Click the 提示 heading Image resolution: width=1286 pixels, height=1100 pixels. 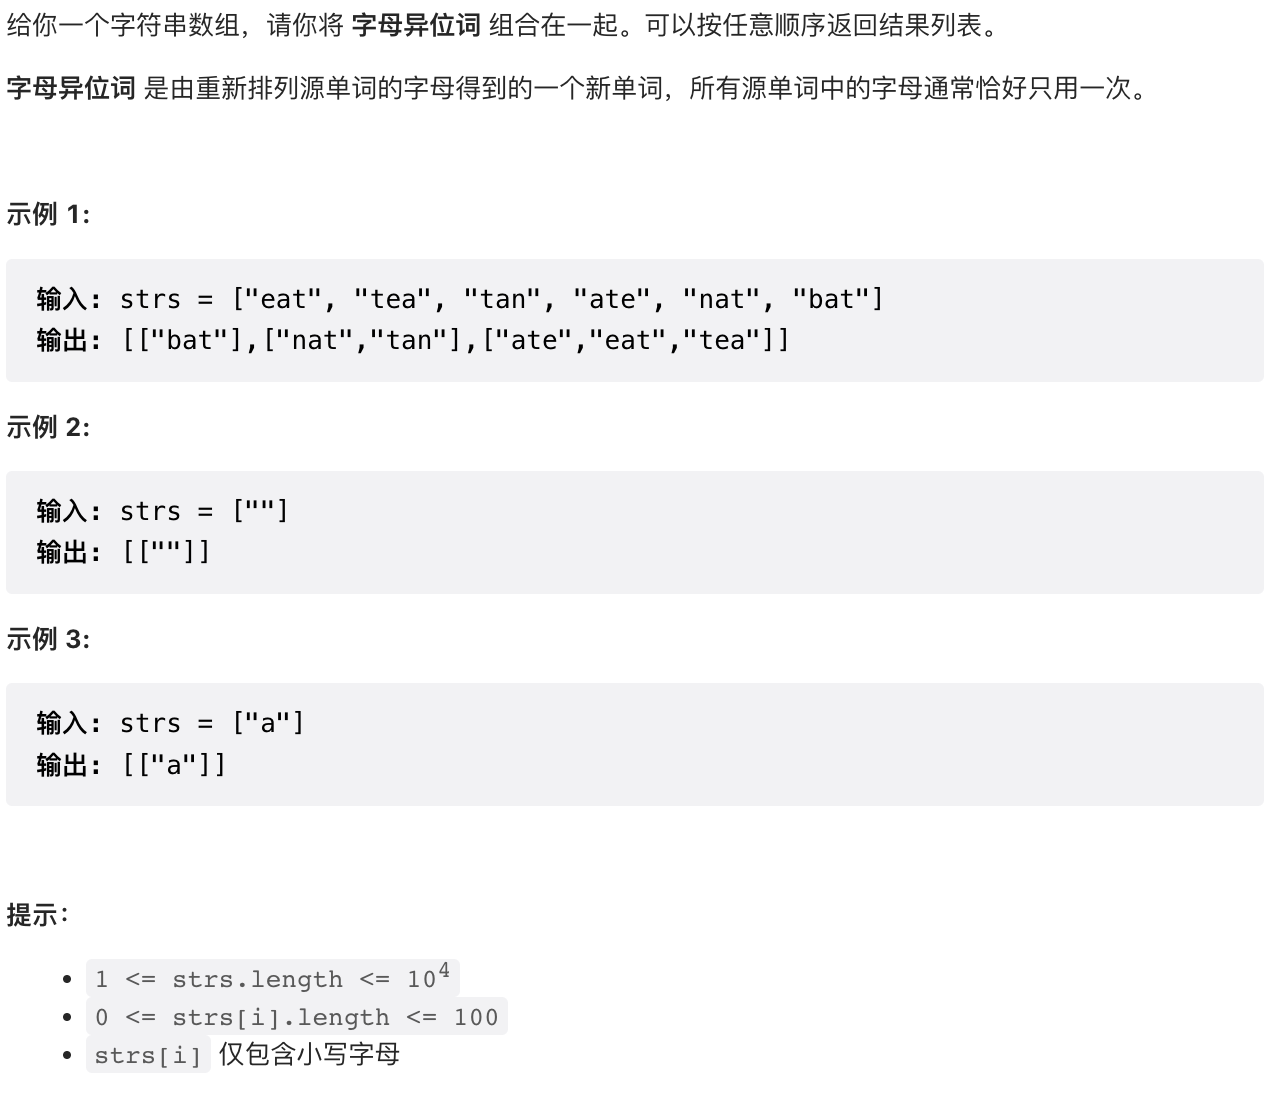[x=37, y=914]
